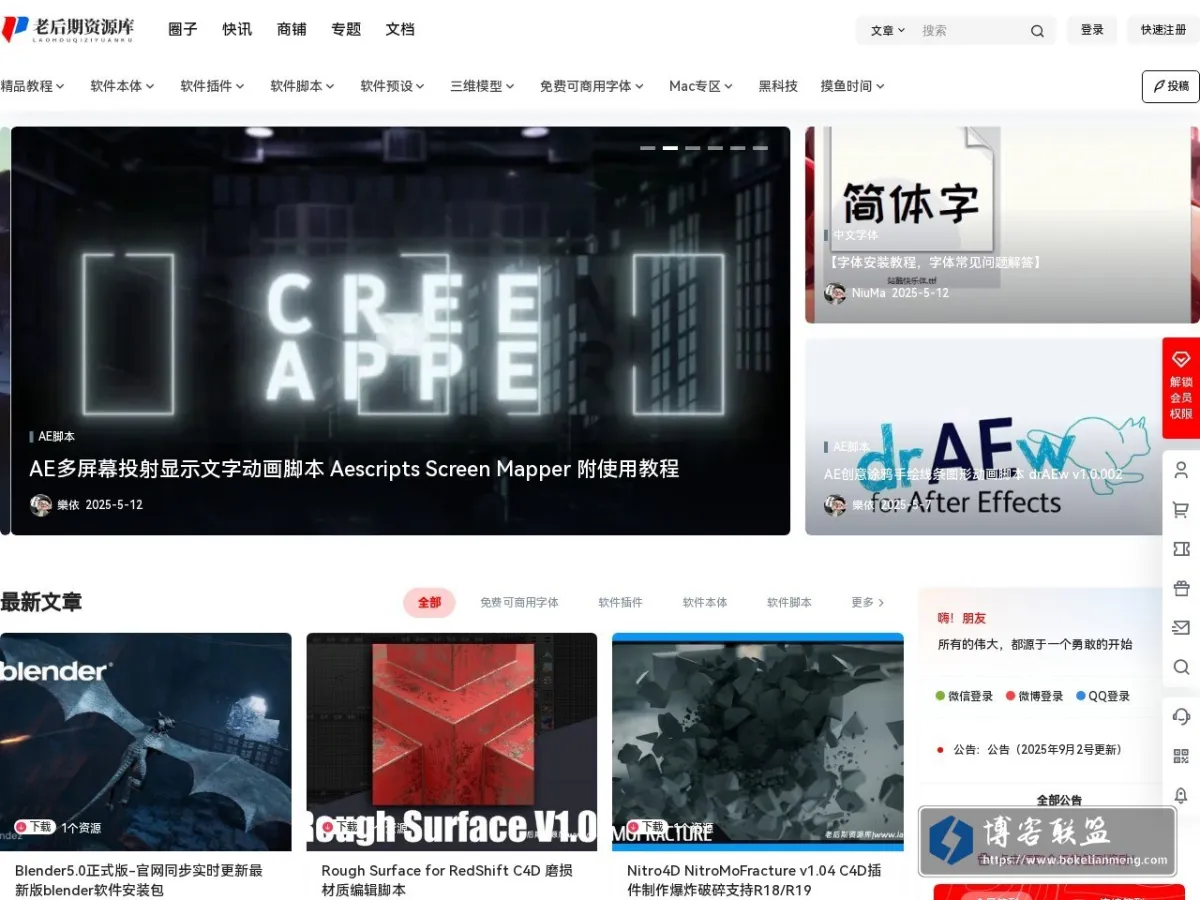Click the 下载 badge on Blender card
The image size is (1200, 900).
click(x=35, y=827)
